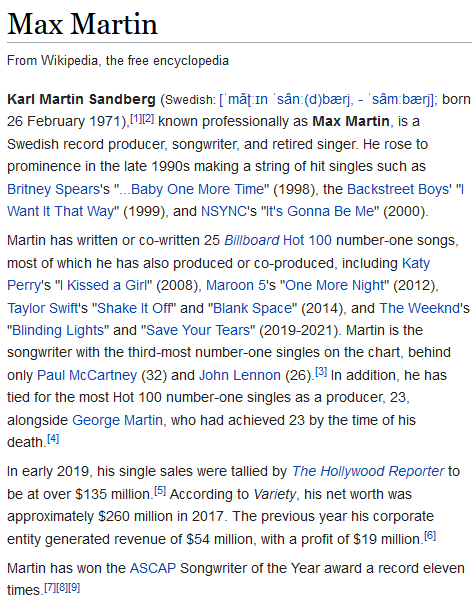Open "Save Your Tears" link
Image resolution: width=472 pixels, height=603 pixels.
tap(198, 330)
